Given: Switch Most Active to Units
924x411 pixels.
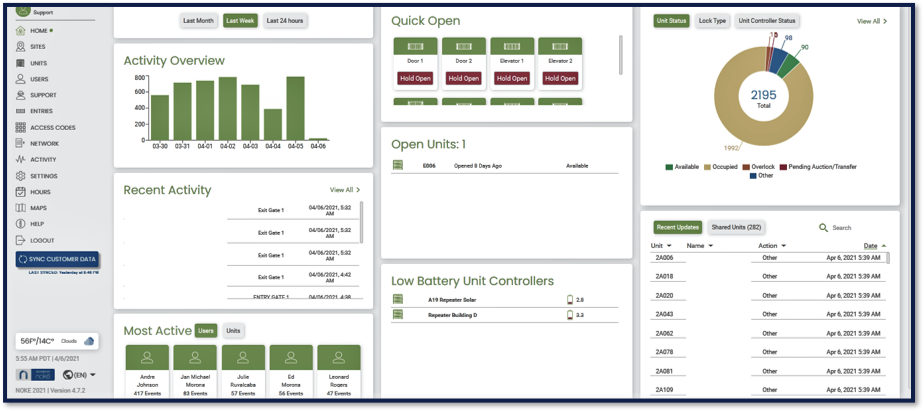Looking at the screenshot, I should click(233, 331).
